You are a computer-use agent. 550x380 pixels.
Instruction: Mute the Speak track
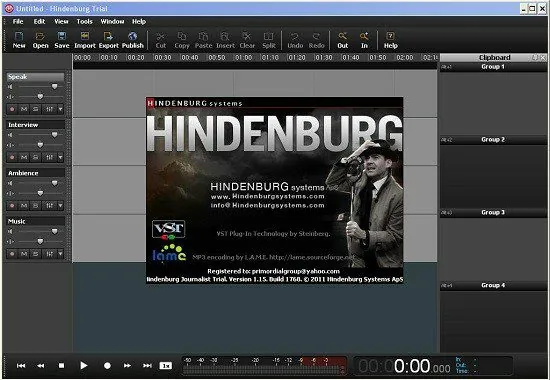(x=24, y=109)
